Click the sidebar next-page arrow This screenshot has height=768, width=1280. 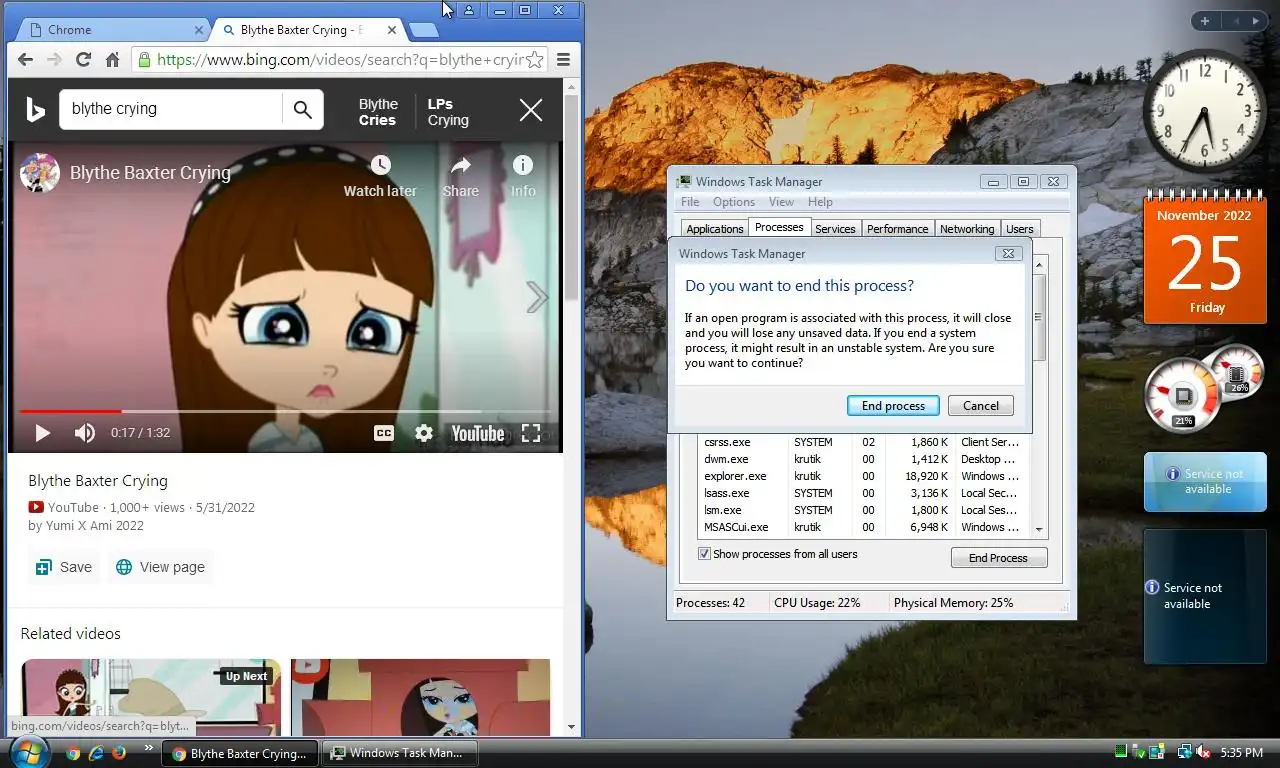click(1255, 21)
